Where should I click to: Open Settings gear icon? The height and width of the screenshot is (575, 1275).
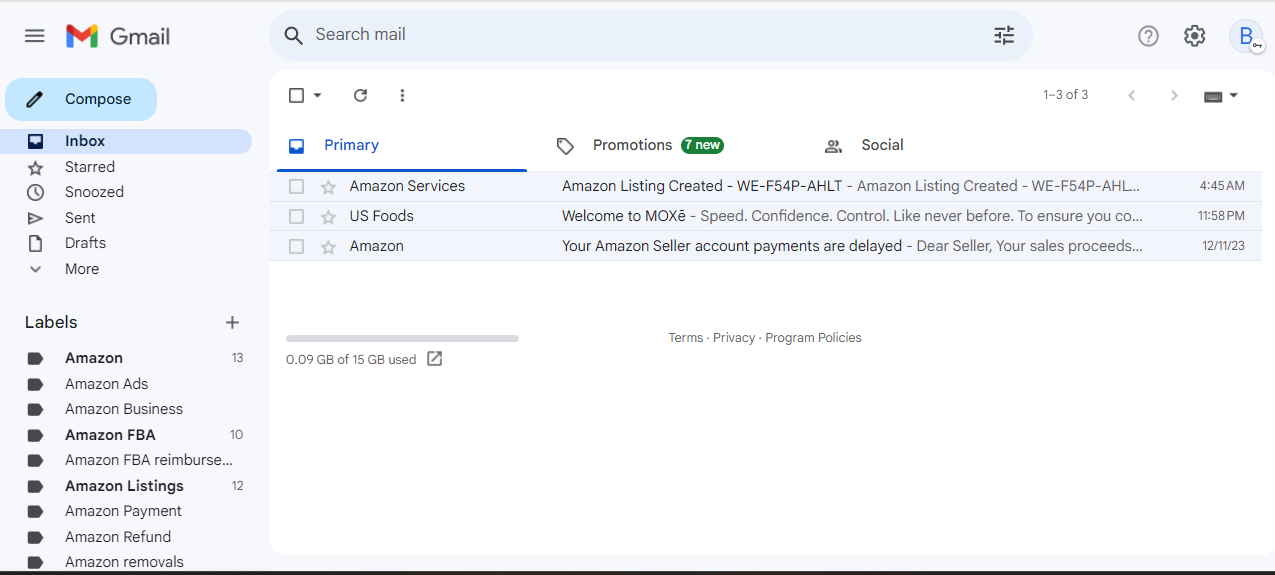click(1194, 36)
